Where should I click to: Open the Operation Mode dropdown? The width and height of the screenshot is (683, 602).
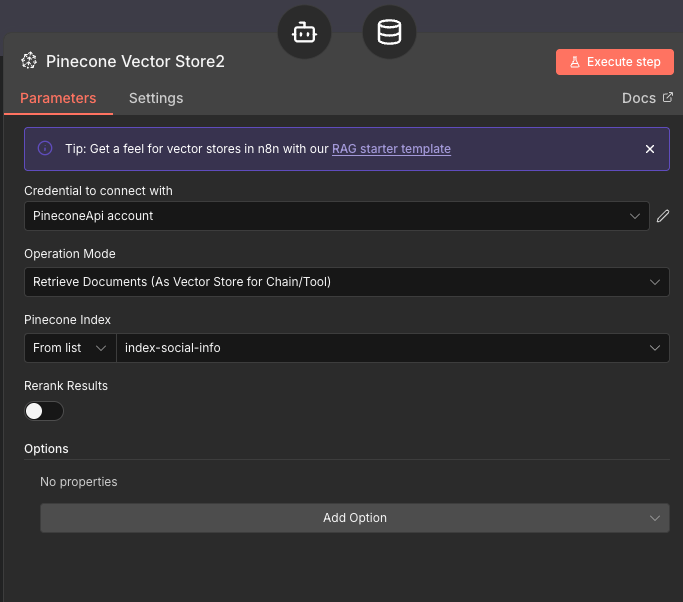(x=347, y=282)
